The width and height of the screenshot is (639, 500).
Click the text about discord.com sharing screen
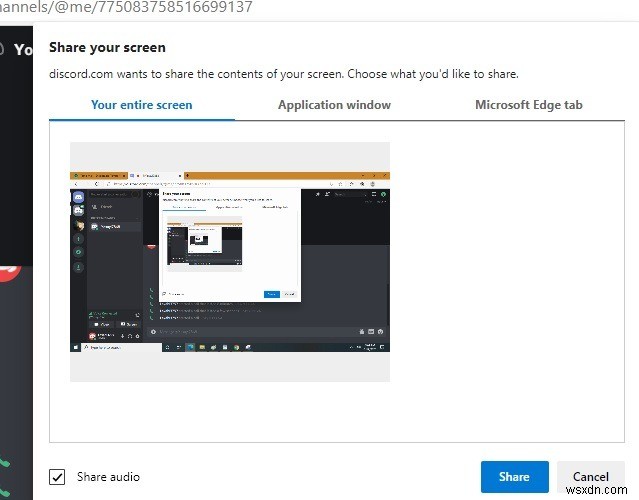(x=284, y=74)
